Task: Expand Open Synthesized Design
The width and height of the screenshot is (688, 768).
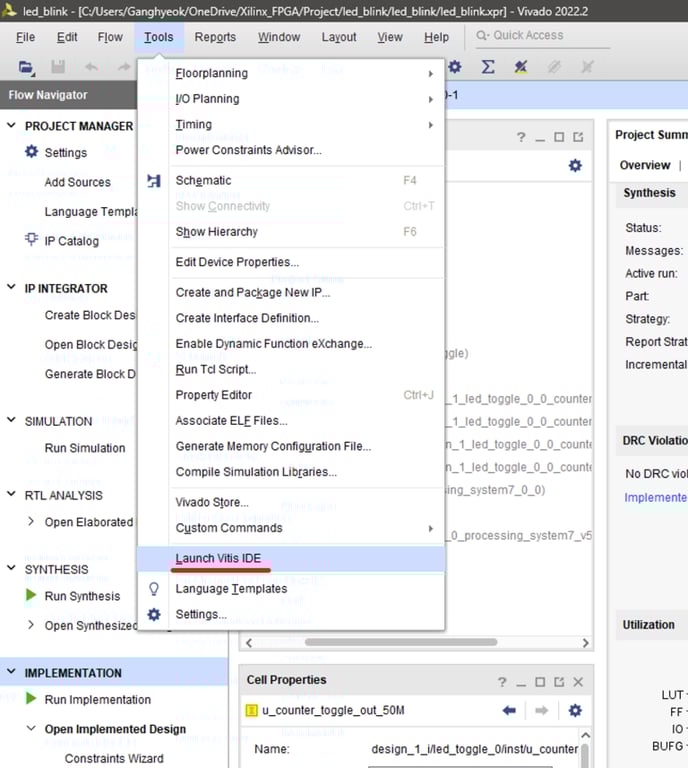Action: point(31,625)
